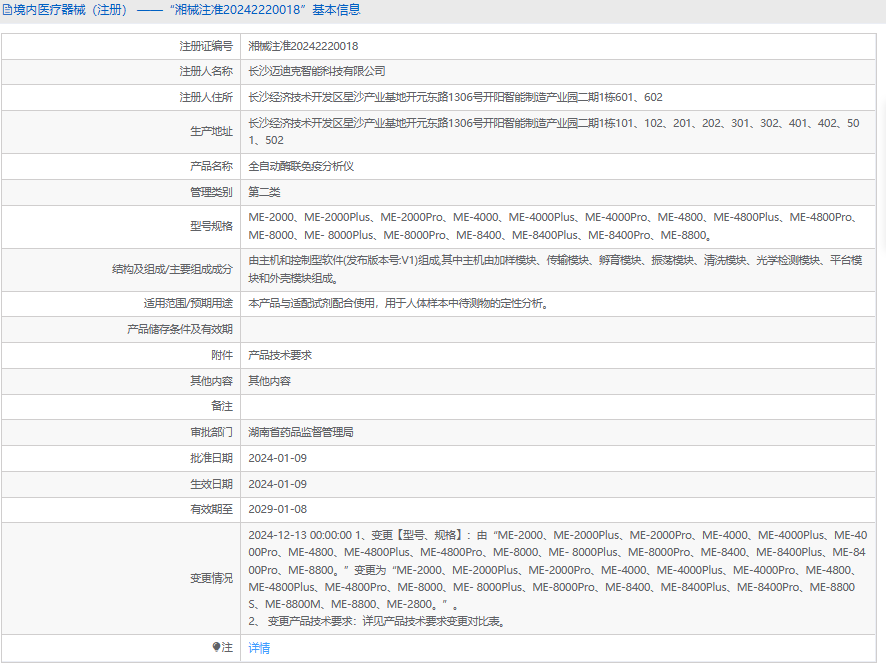This screenshot has width=886, height=668.
Task: Click the 型号规格 model list value
Action: click(x=554, y=226)
